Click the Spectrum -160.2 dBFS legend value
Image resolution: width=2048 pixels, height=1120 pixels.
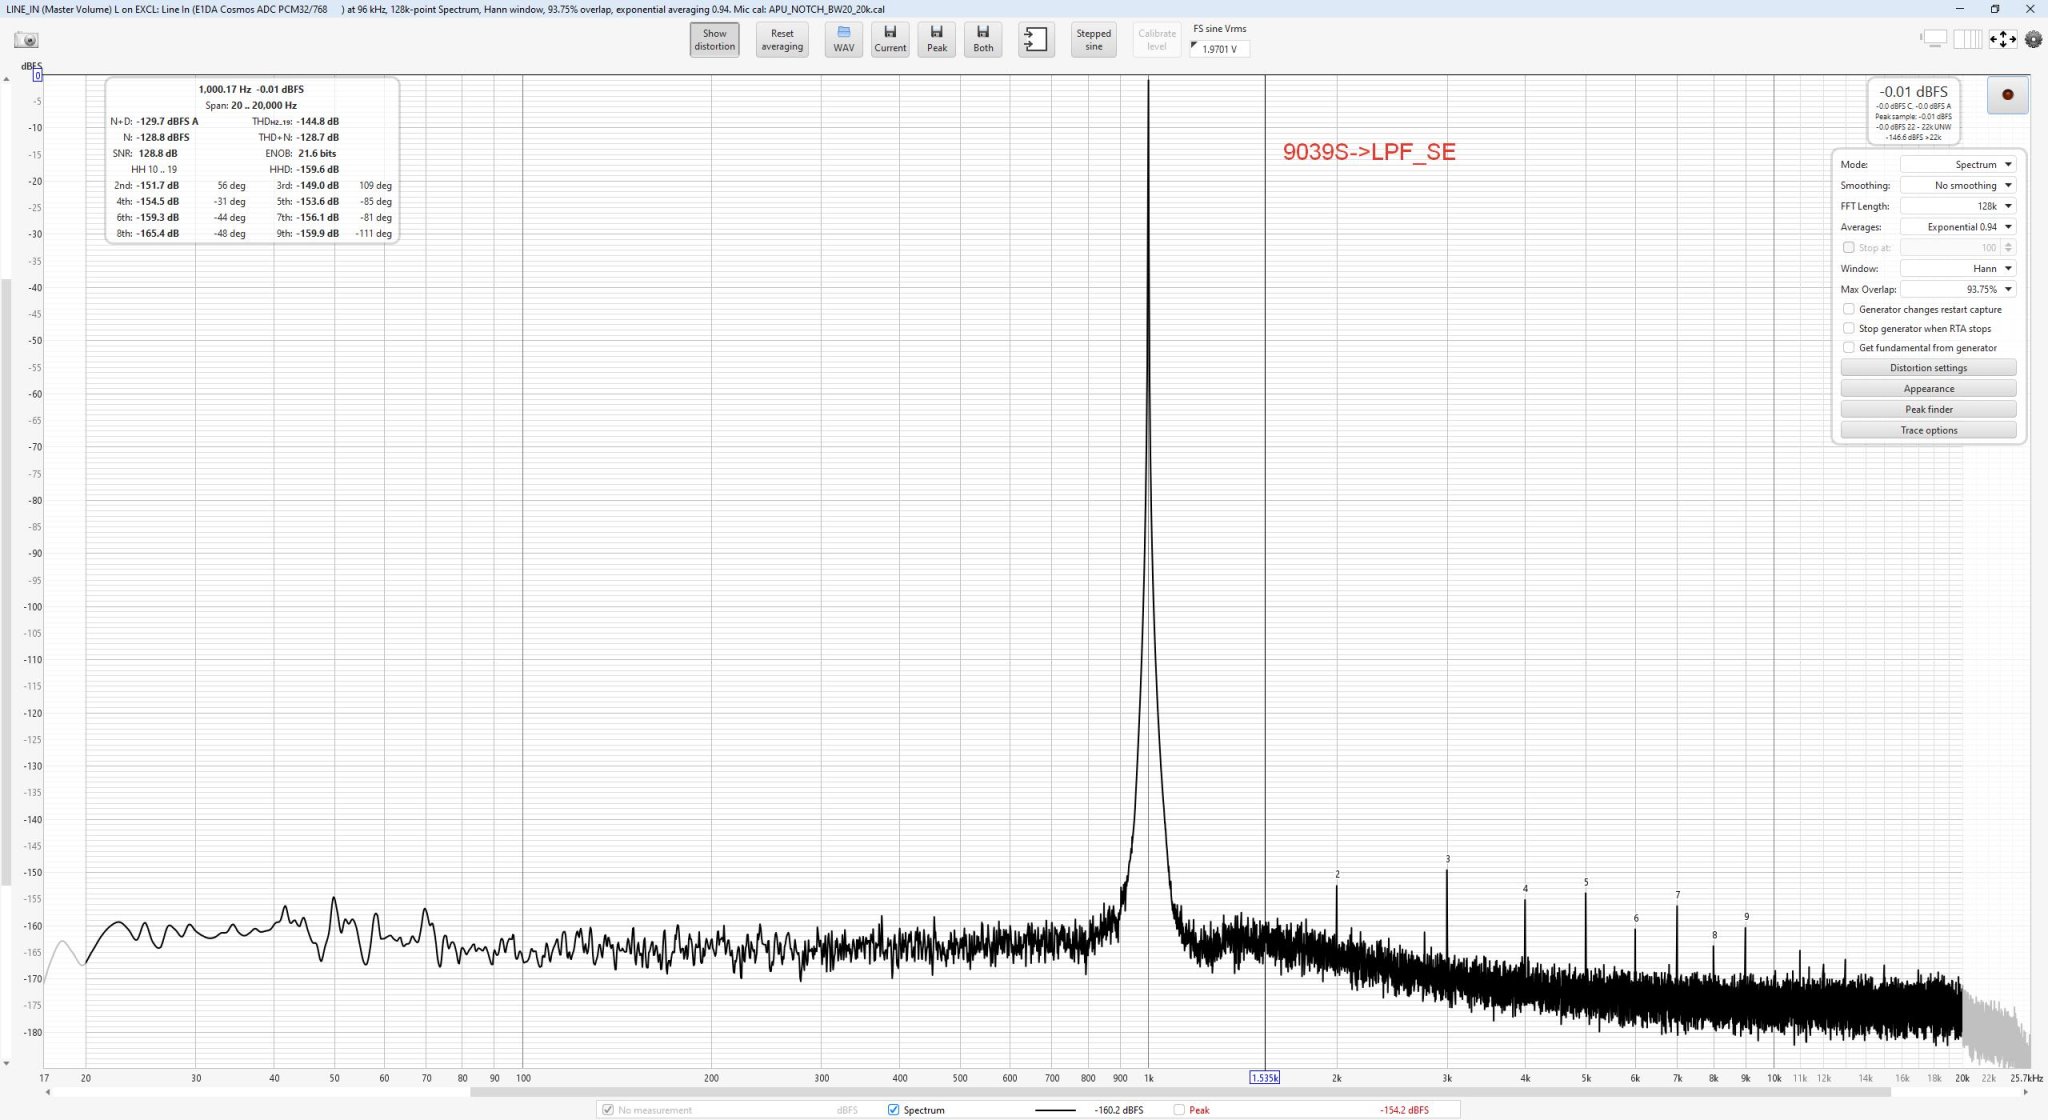(1118, 1110)
